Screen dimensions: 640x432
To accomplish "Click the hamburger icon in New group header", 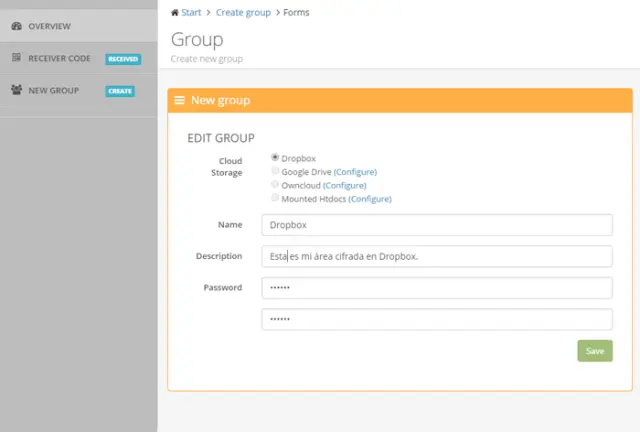I will coord(180,101).
